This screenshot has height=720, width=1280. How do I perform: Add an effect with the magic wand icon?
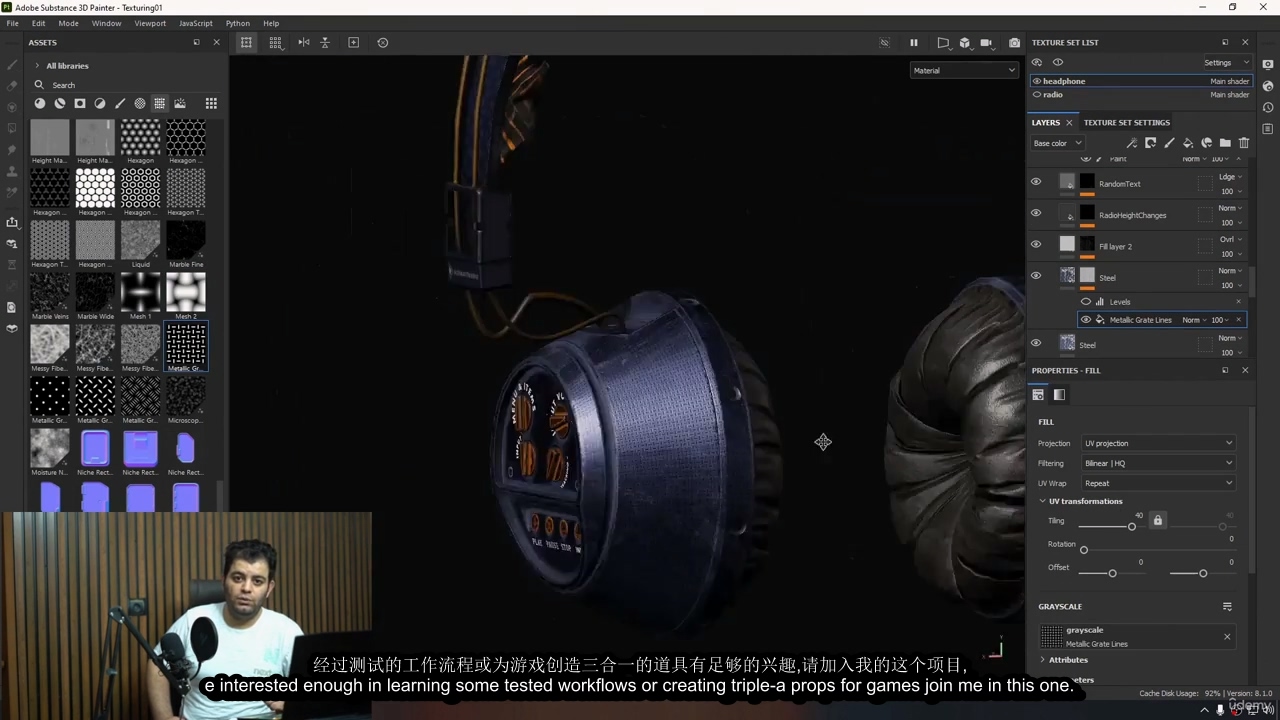pyautogui.click(x=1131, y=143)
